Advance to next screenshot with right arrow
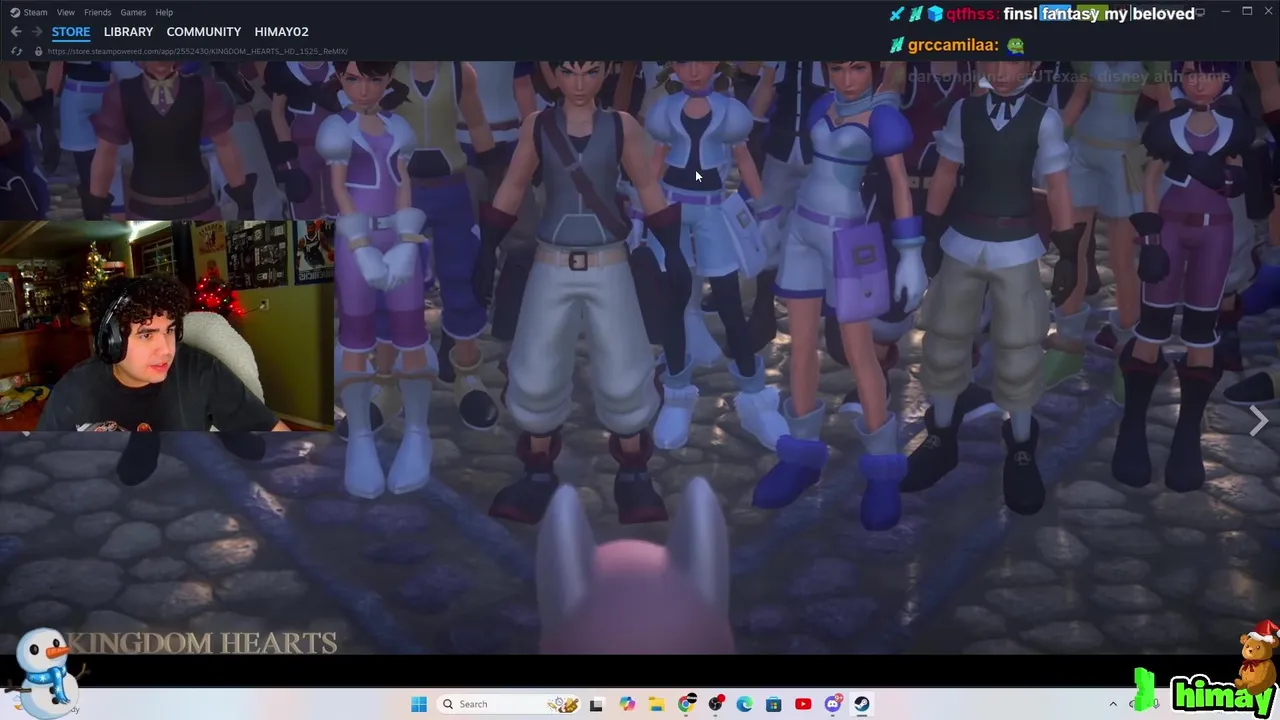Viewport: 1280px width, 720px height. click(x=1259, y=421)
